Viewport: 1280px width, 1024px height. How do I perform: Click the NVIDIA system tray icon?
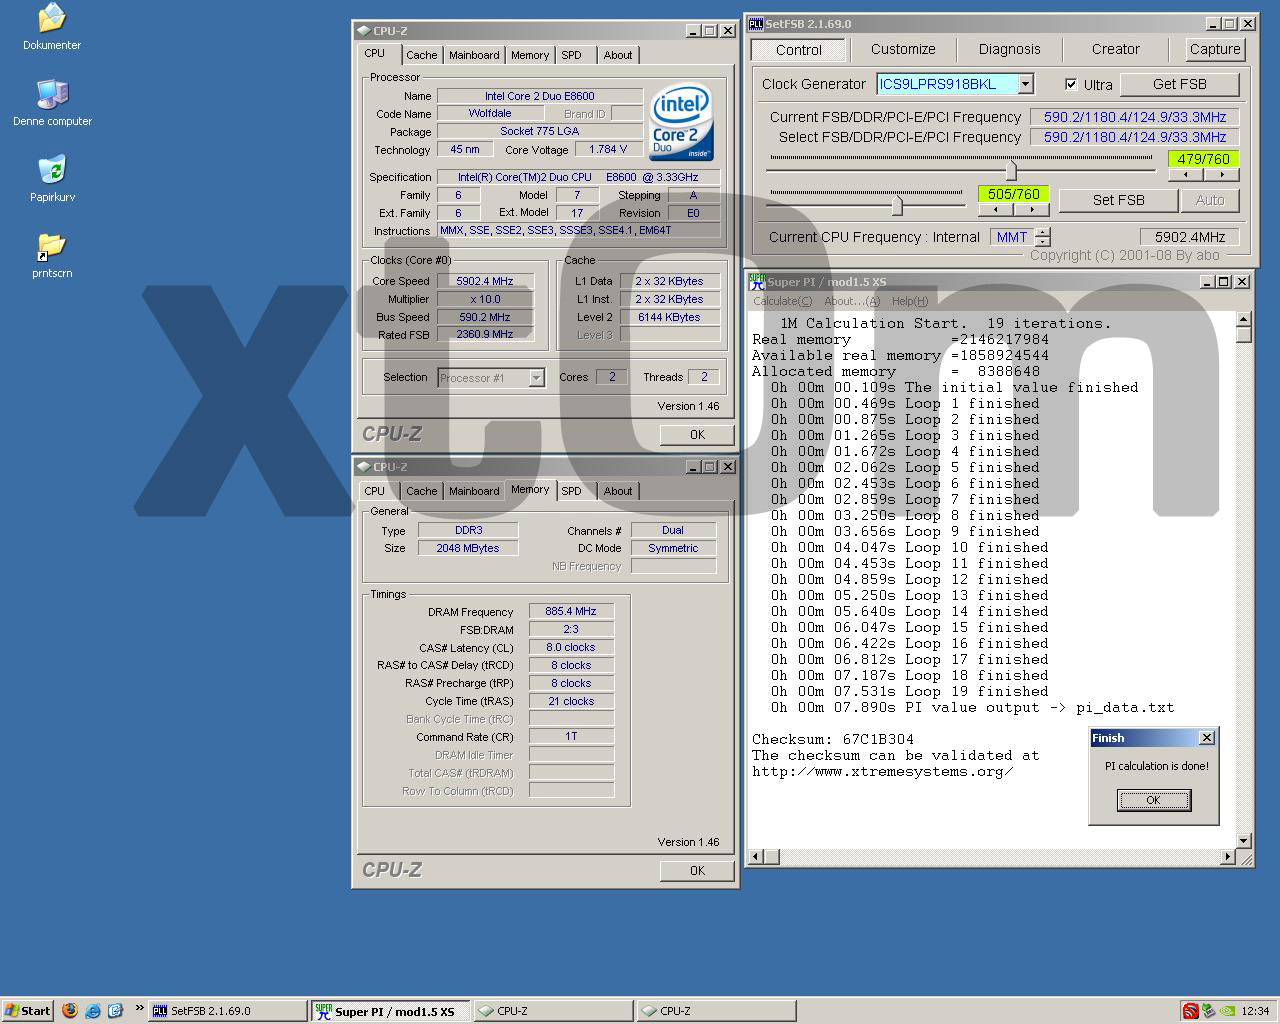[1227, 1010]
